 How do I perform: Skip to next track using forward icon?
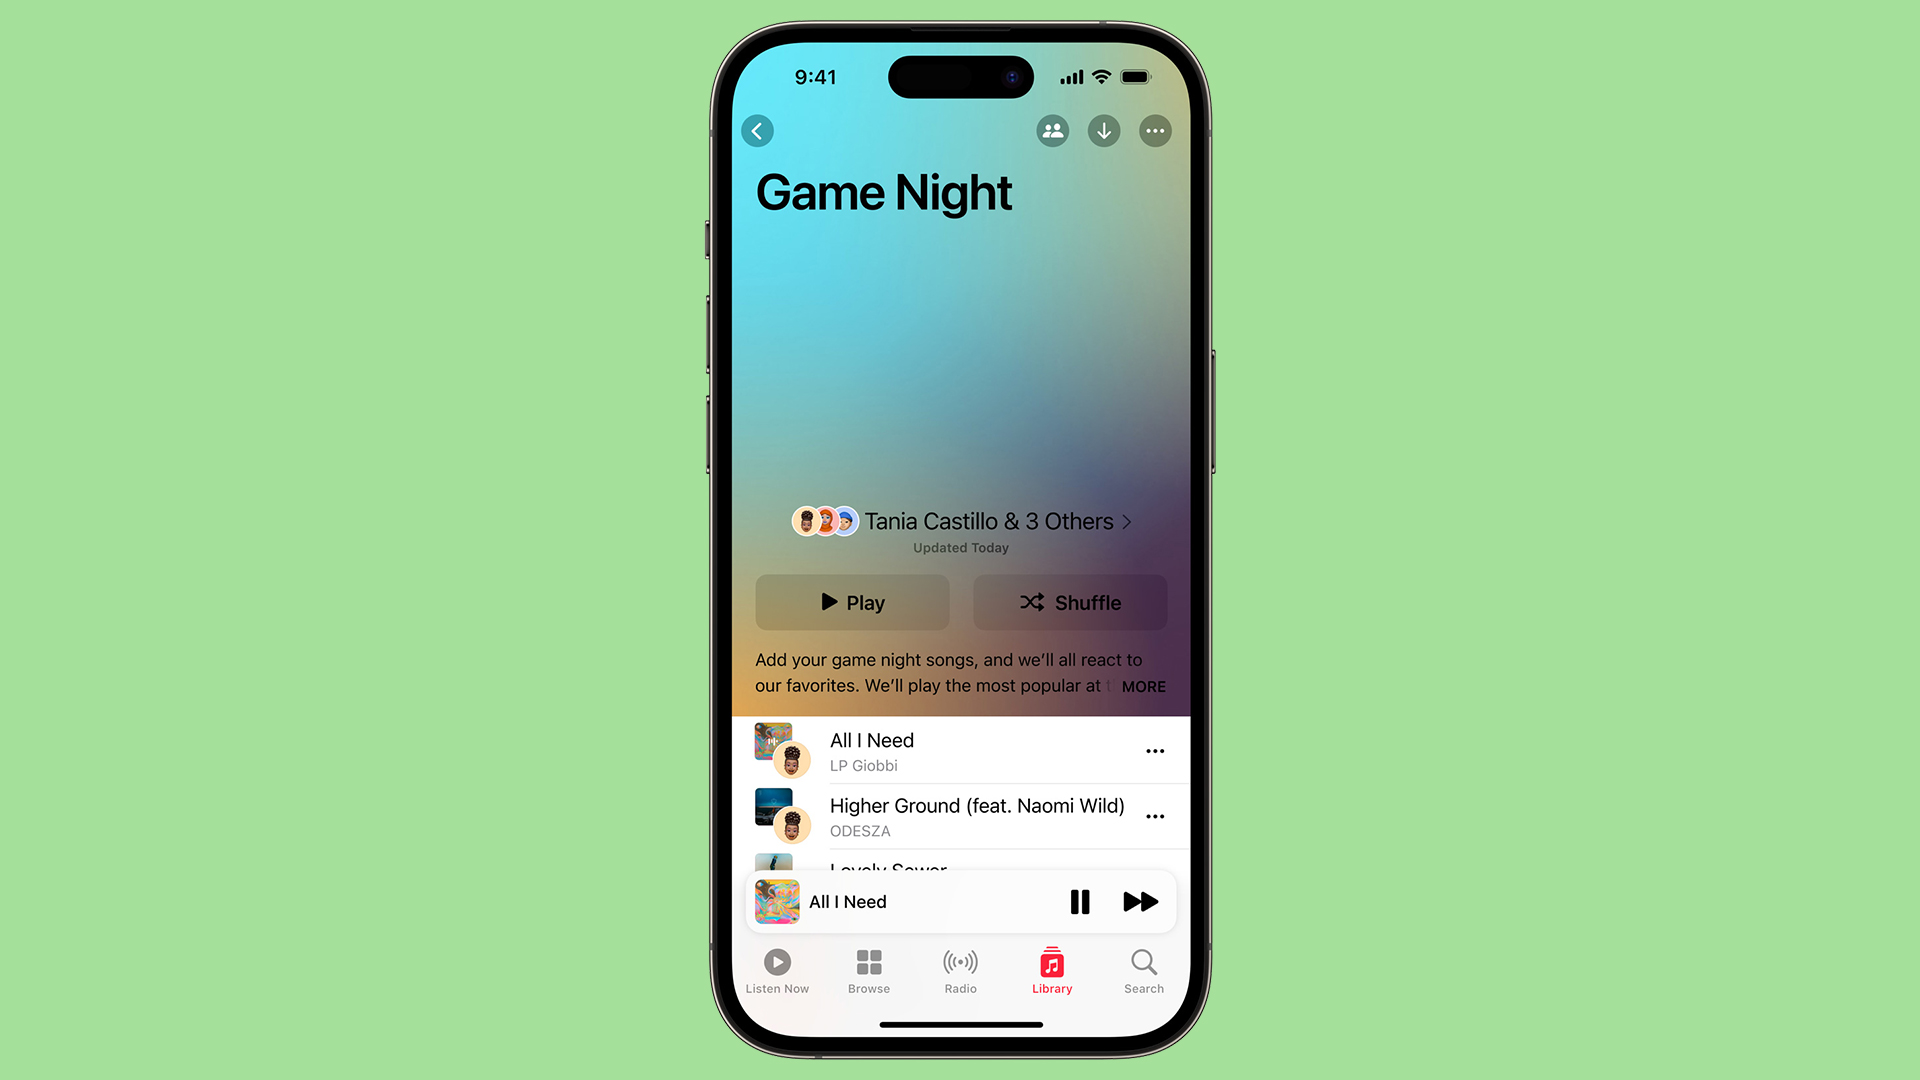point(1138,901)
